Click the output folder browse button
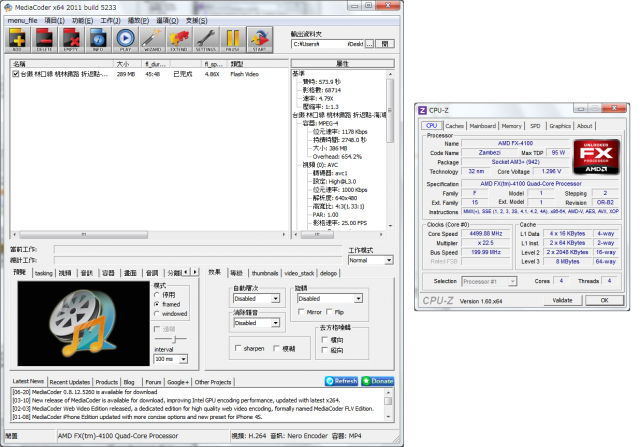Viewport: 640px width, 447px height. pyautogui.click(x=369, y=44)
